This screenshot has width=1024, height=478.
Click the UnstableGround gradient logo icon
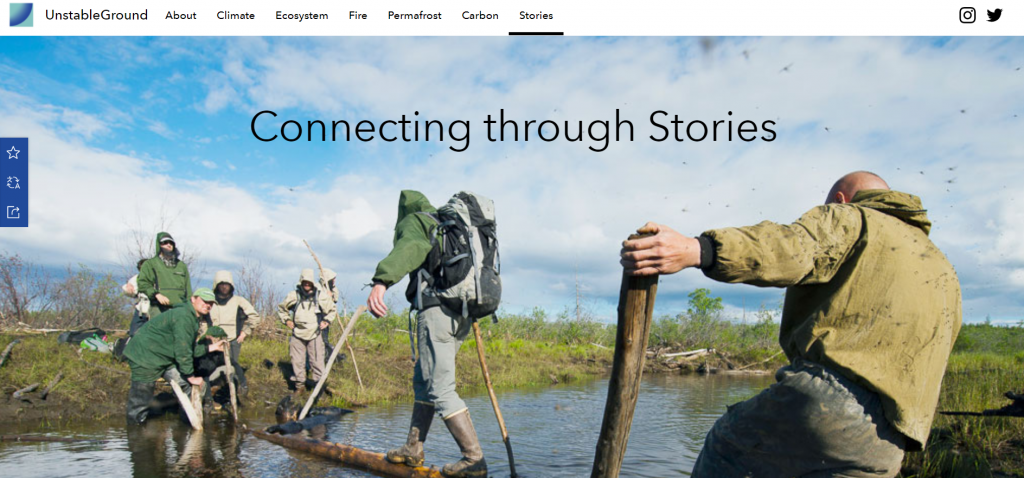21,15
